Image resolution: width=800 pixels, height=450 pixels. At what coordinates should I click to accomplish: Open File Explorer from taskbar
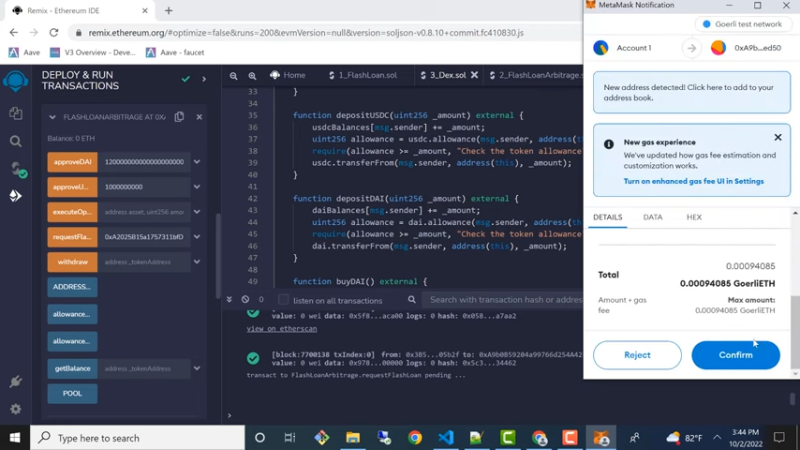[353, 438]
